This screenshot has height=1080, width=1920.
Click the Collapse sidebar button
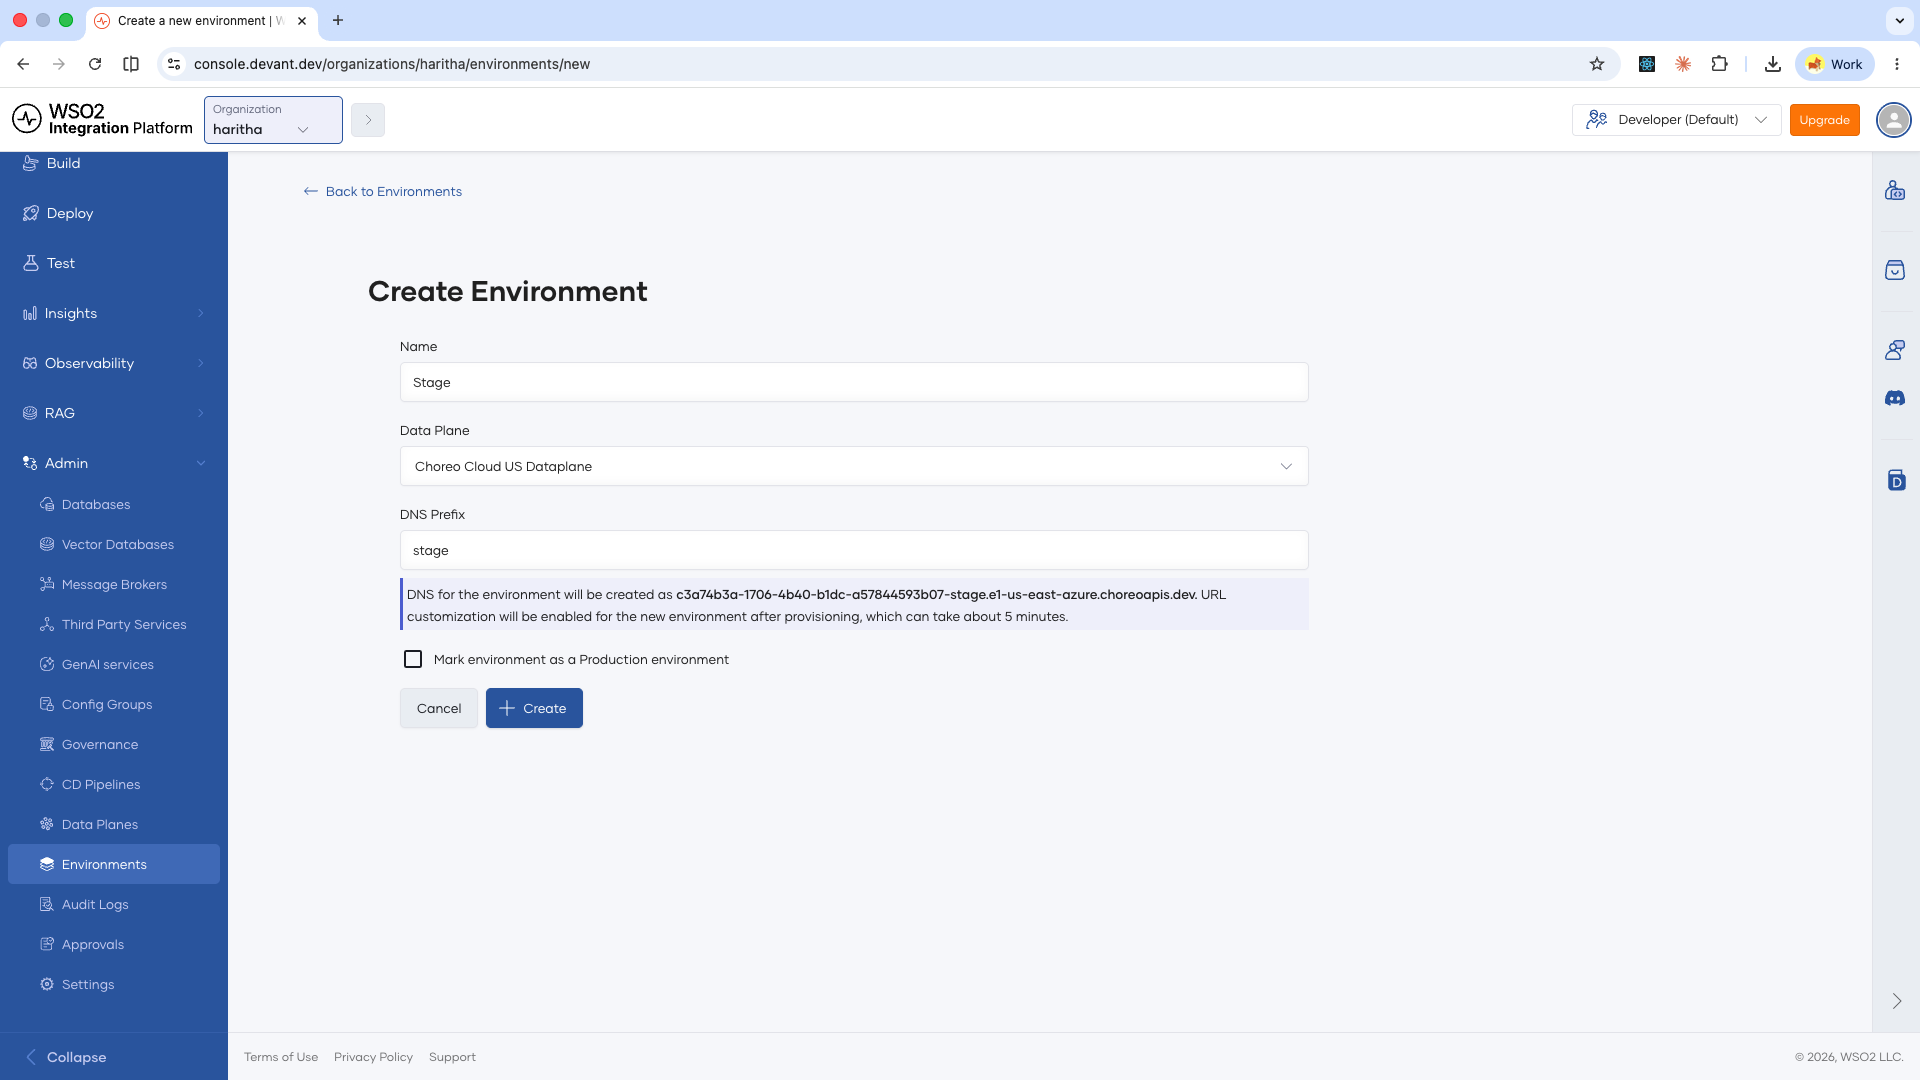(66, 1057)
